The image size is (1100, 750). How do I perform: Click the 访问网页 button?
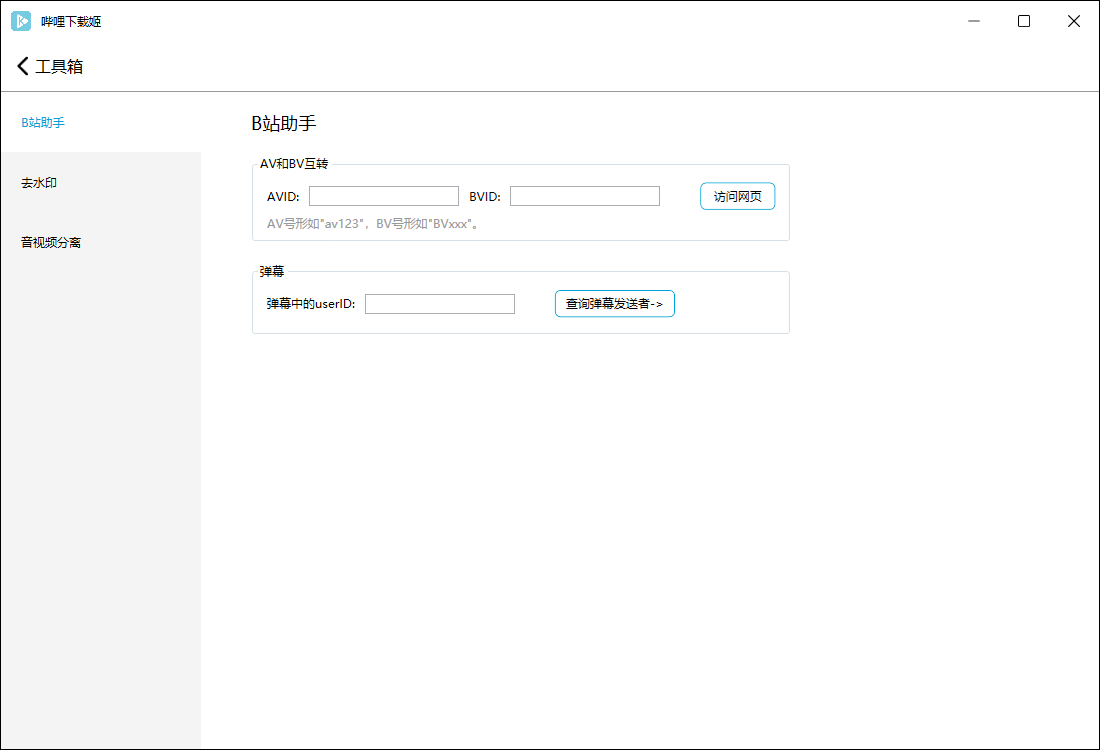737,196
